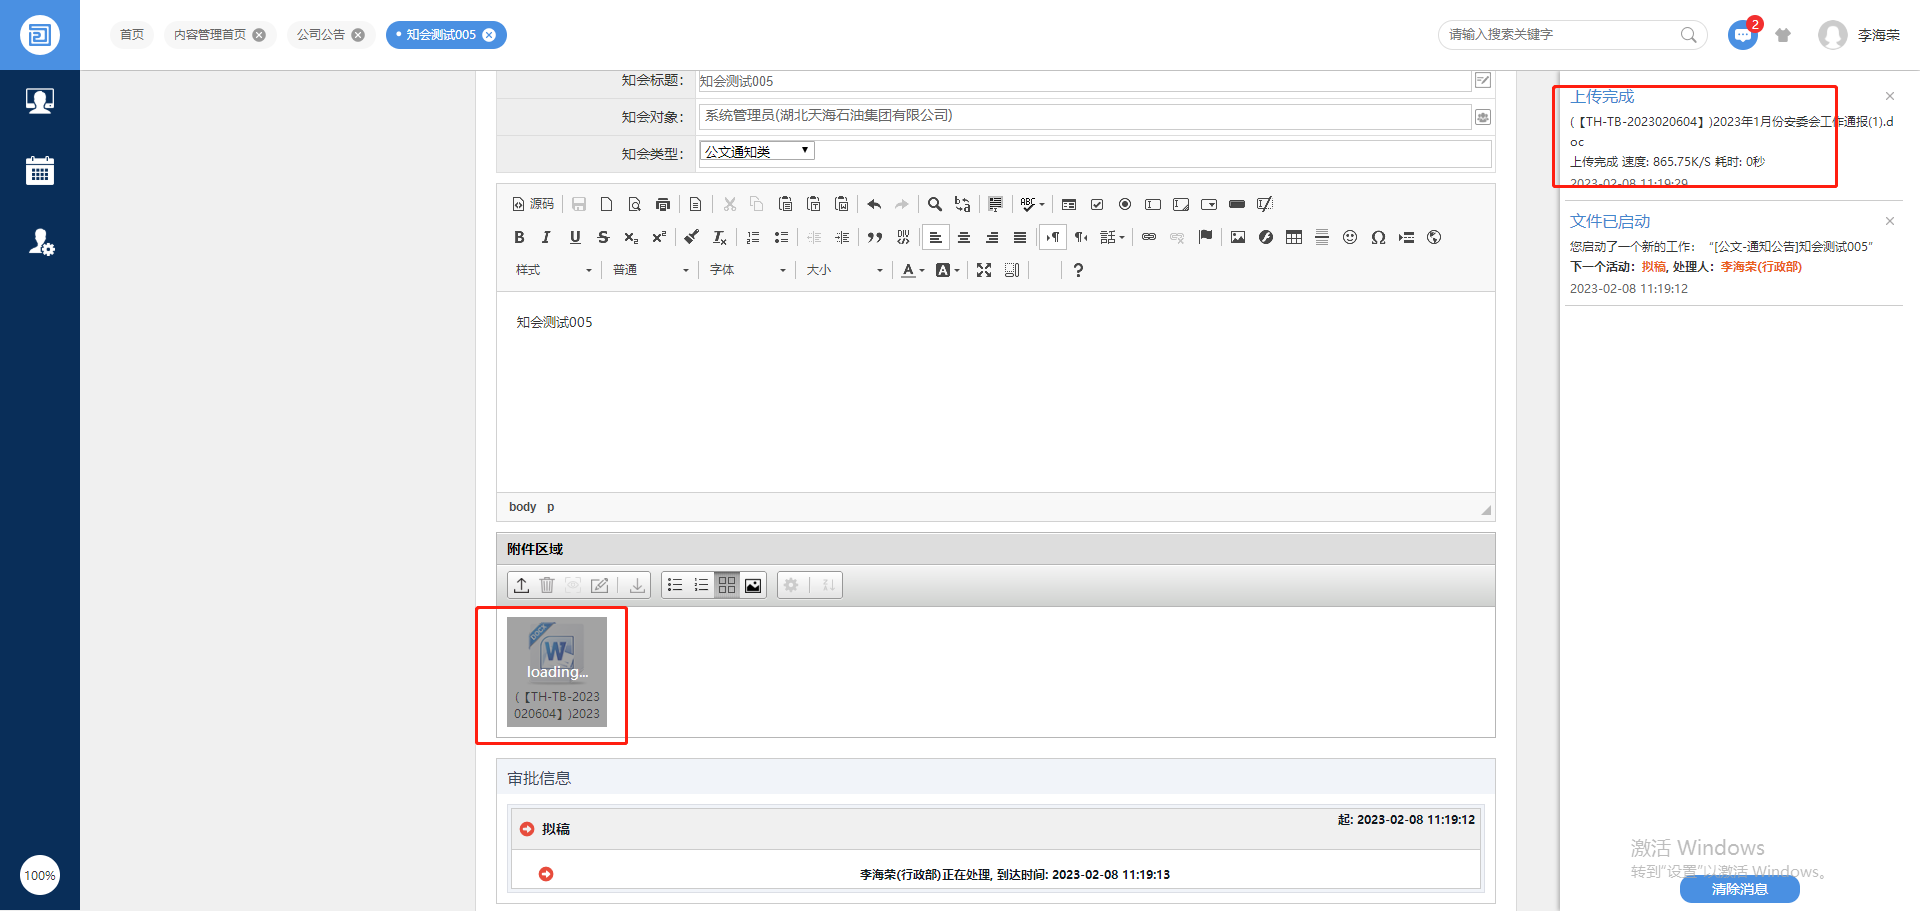Click the print icon in editor toolbar
The height and width of the screenshot is (911, 1920).
click(662, 204)
